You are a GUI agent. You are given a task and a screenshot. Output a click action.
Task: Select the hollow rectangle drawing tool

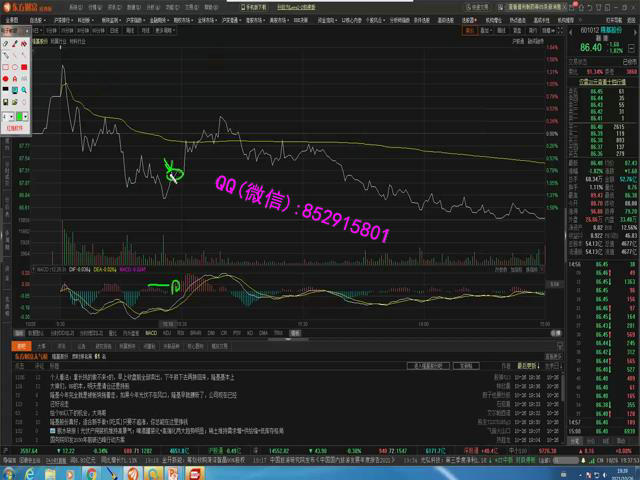click(7, 65)
